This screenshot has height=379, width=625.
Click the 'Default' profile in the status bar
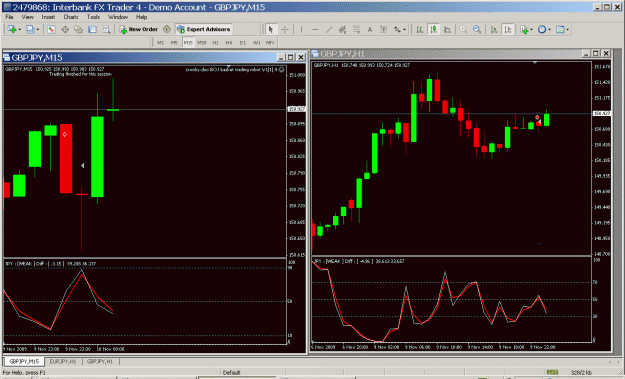tap(232, 373)
